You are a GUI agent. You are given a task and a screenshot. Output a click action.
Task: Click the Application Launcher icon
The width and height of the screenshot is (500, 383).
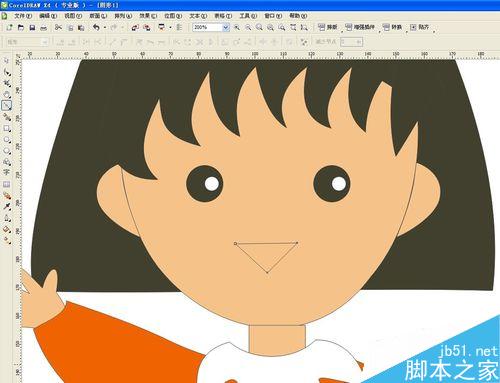[162, 27]
